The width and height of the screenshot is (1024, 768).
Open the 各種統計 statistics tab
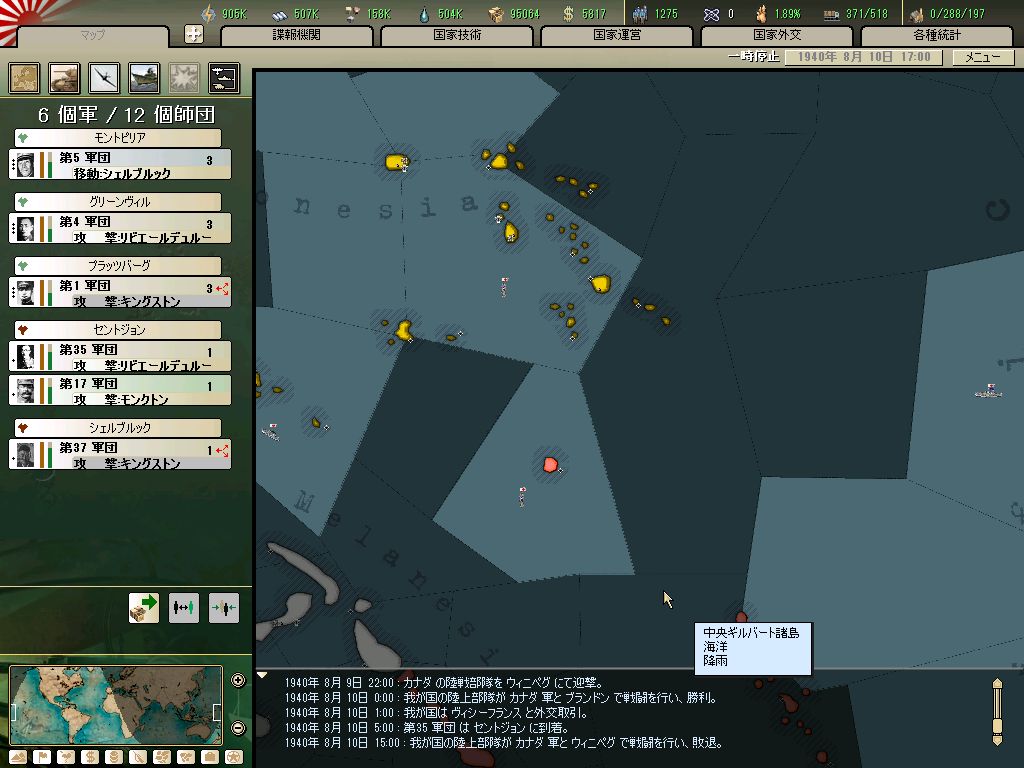click(937, 35)
